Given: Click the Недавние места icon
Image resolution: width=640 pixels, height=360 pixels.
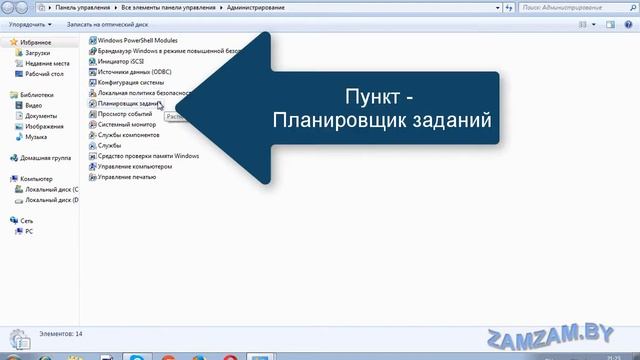Looking at the screenshot, I should click(x=19, y=63).
